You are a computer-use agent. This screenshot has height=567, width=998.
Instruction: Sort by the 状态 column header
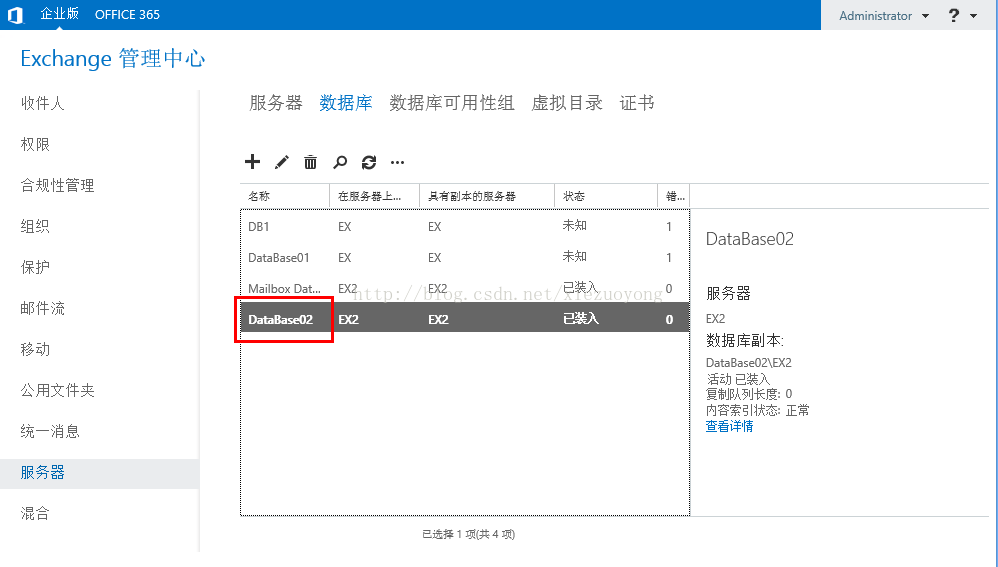606,196
